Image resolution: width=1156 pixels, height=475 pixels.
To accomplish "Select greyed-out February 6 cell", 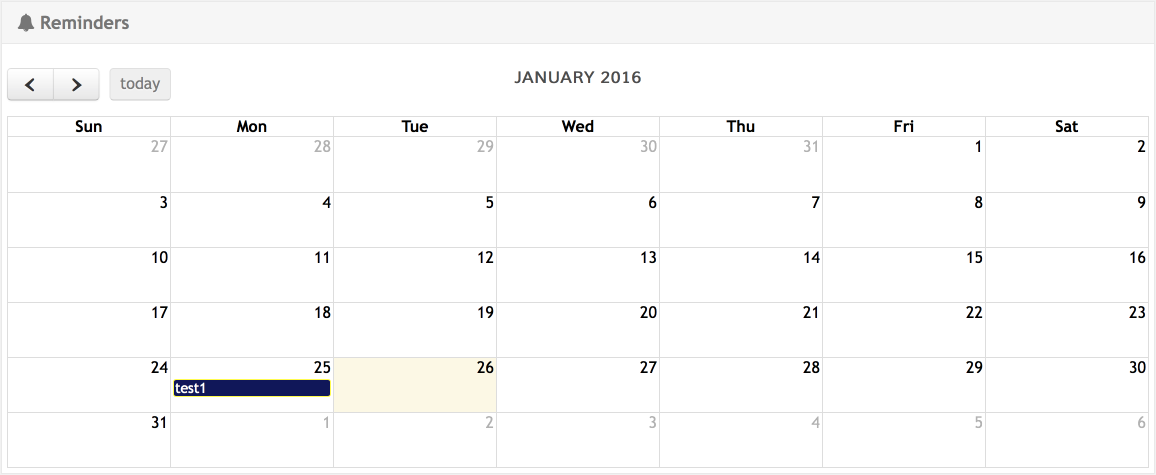I will point(1067,440).
